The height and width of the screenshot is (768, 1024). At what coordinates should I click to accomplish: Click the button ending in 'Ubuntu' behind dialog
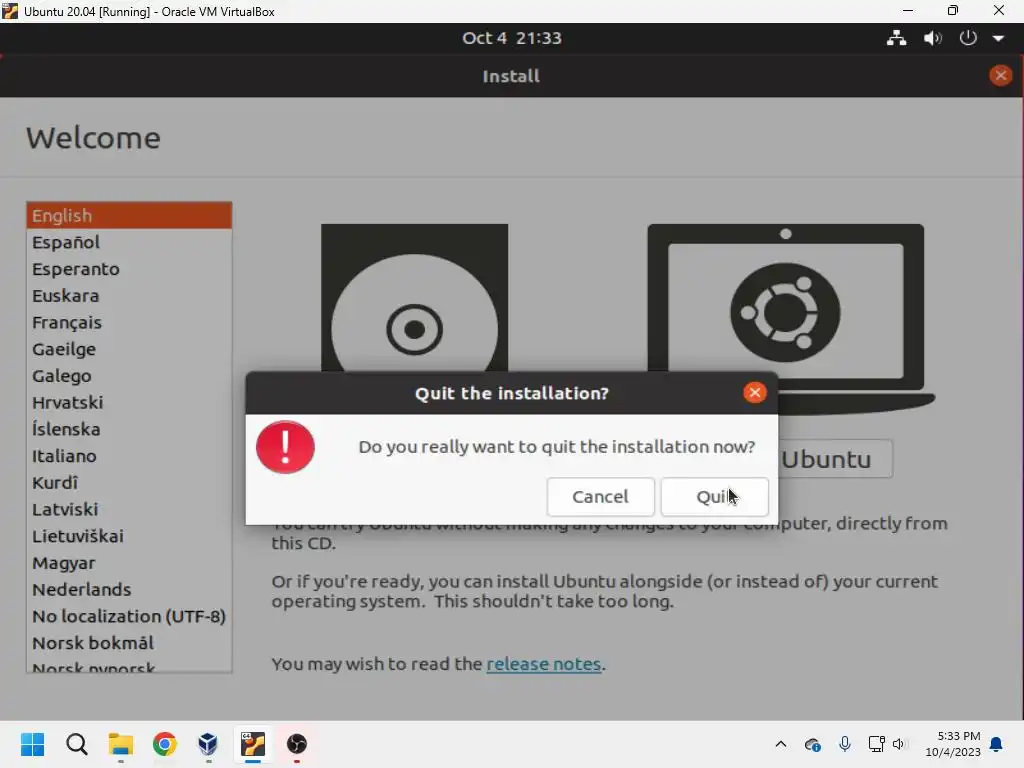pyautogui.click(x=835, y=459)
